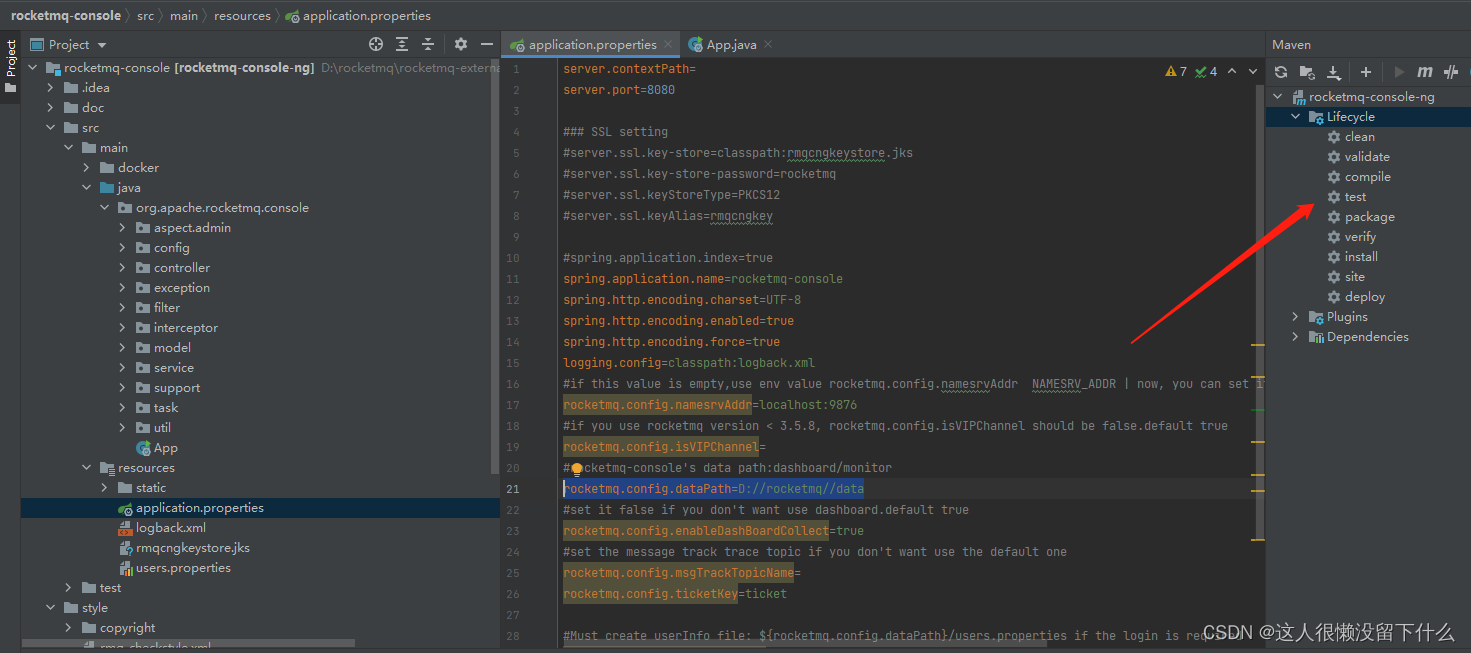Select the install lifecycle goal
This screenshot has width=1471, height=653.
tap(1361, 257)
